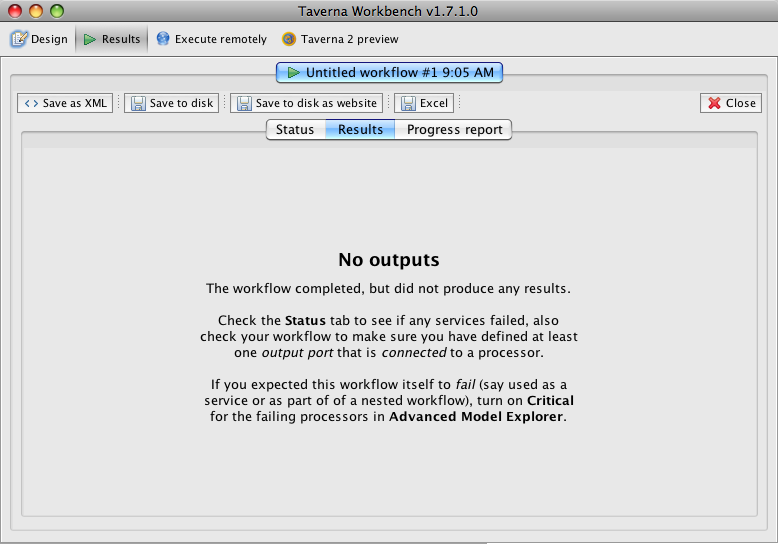Open the Results perspective in top toolbar

click(x=111, y=39)
